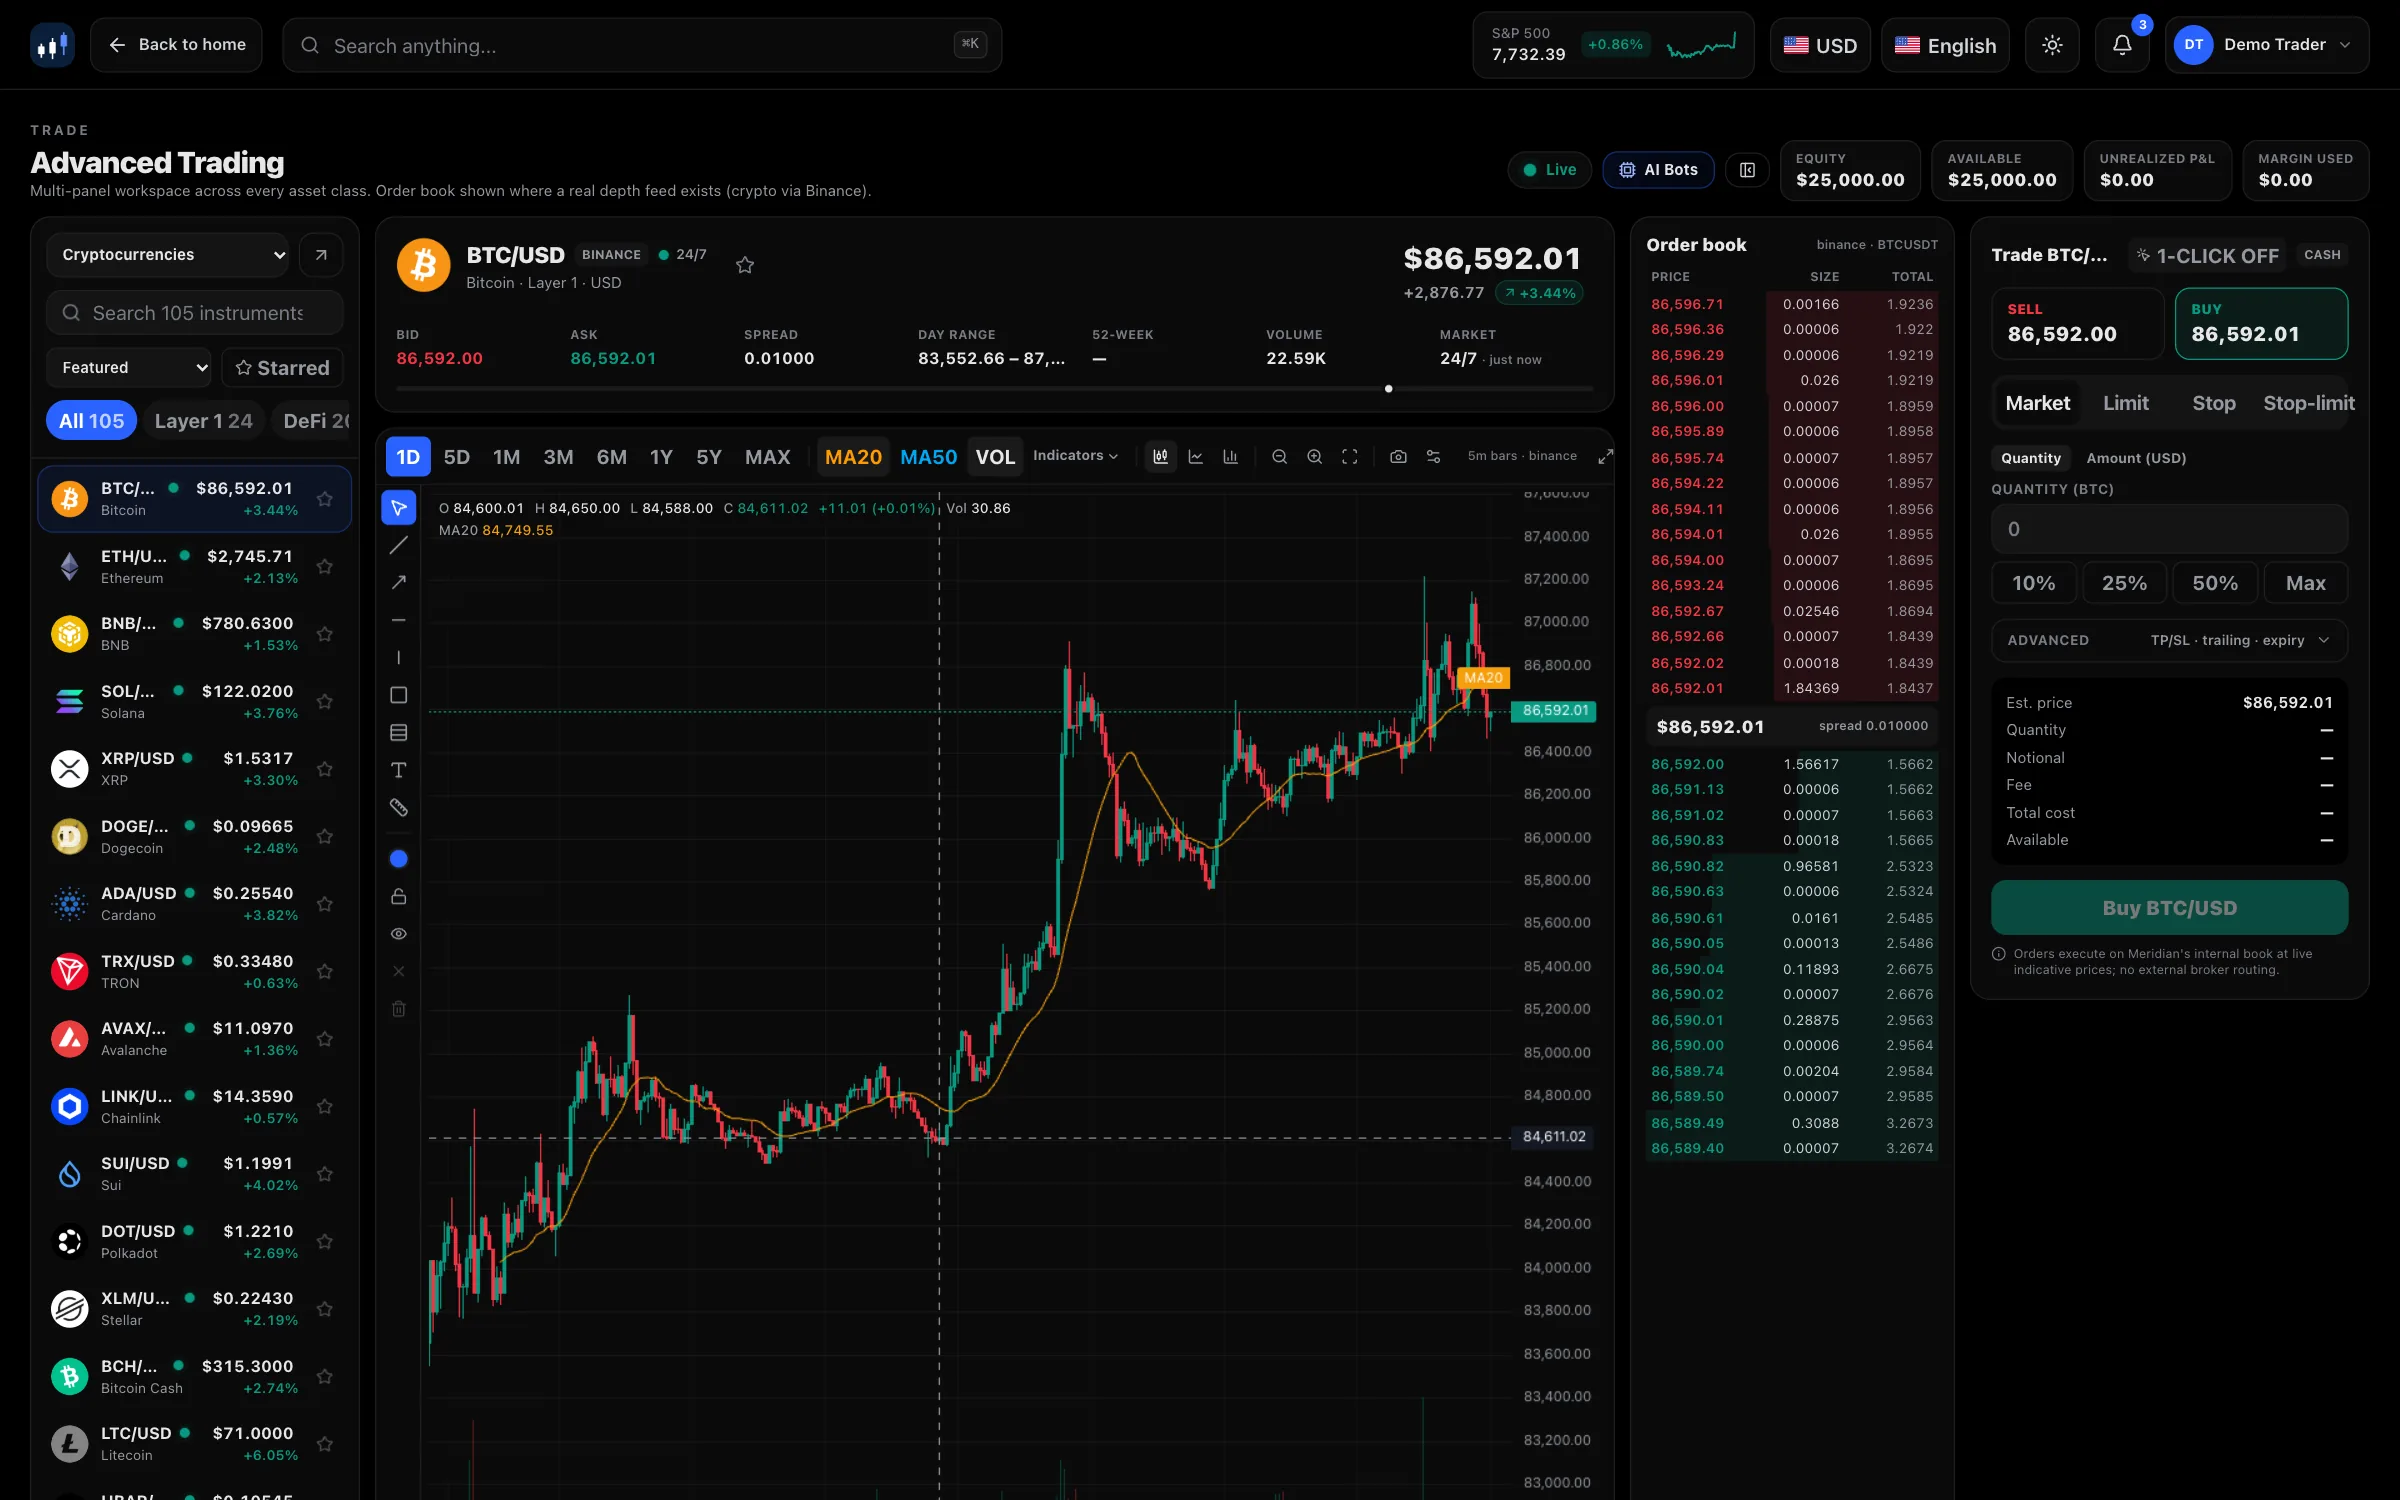Choose the arrow drawing tool
The height and width of the screenshot is (1500, 2400).
pos(398,582)
